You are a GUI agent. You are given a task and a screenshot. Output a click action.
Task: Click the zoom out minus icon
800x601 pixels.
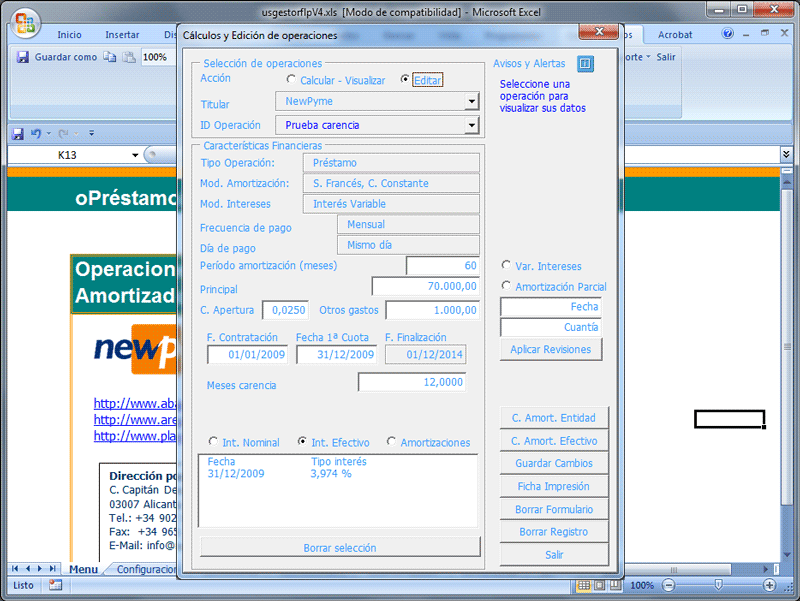coord(669,585)
